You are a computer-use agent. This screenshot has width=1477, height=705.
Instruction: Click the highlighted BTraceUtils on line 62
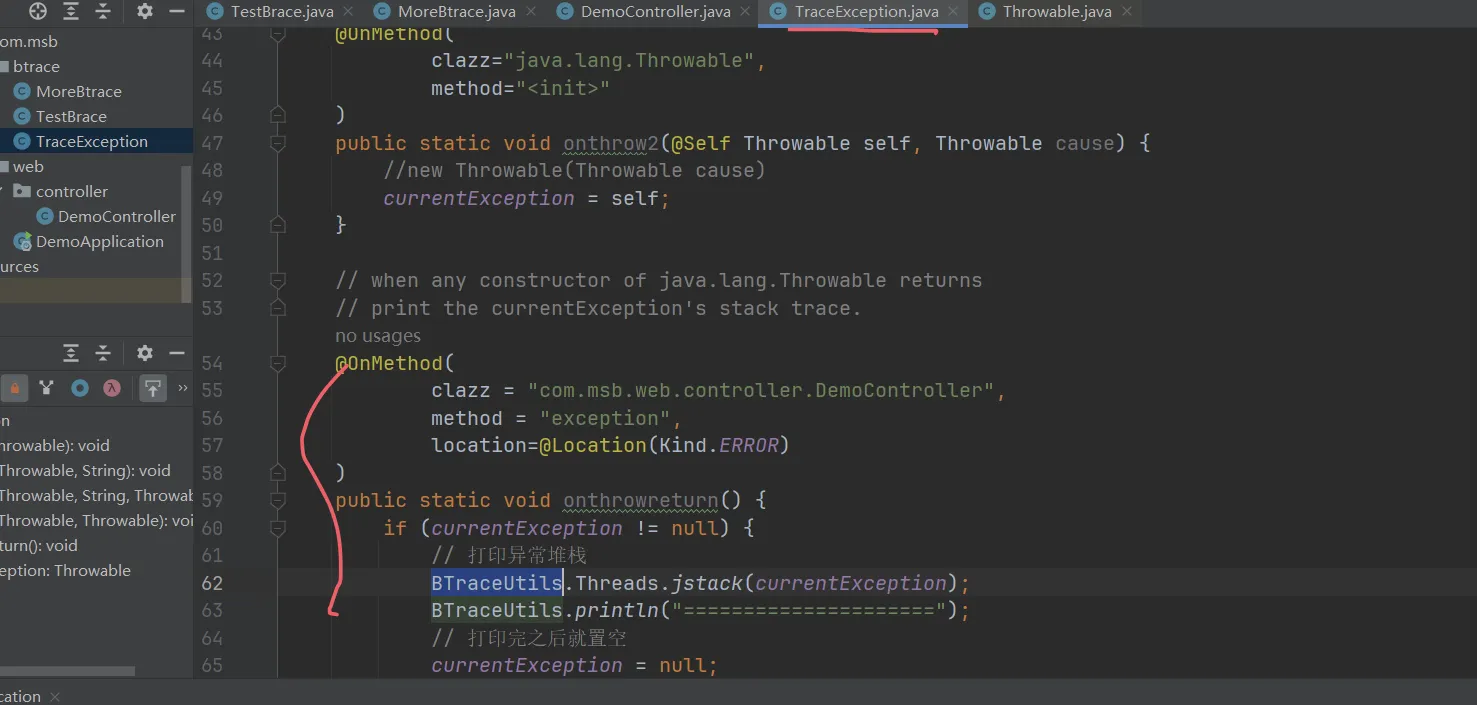click(x=497, y=582)
